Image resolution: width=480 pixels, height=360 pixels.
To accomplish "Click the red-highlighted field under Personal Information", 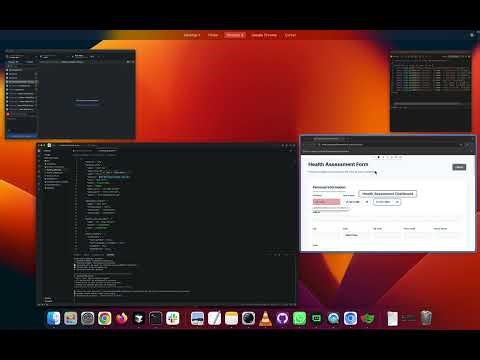I will click(x=326, y=202).
